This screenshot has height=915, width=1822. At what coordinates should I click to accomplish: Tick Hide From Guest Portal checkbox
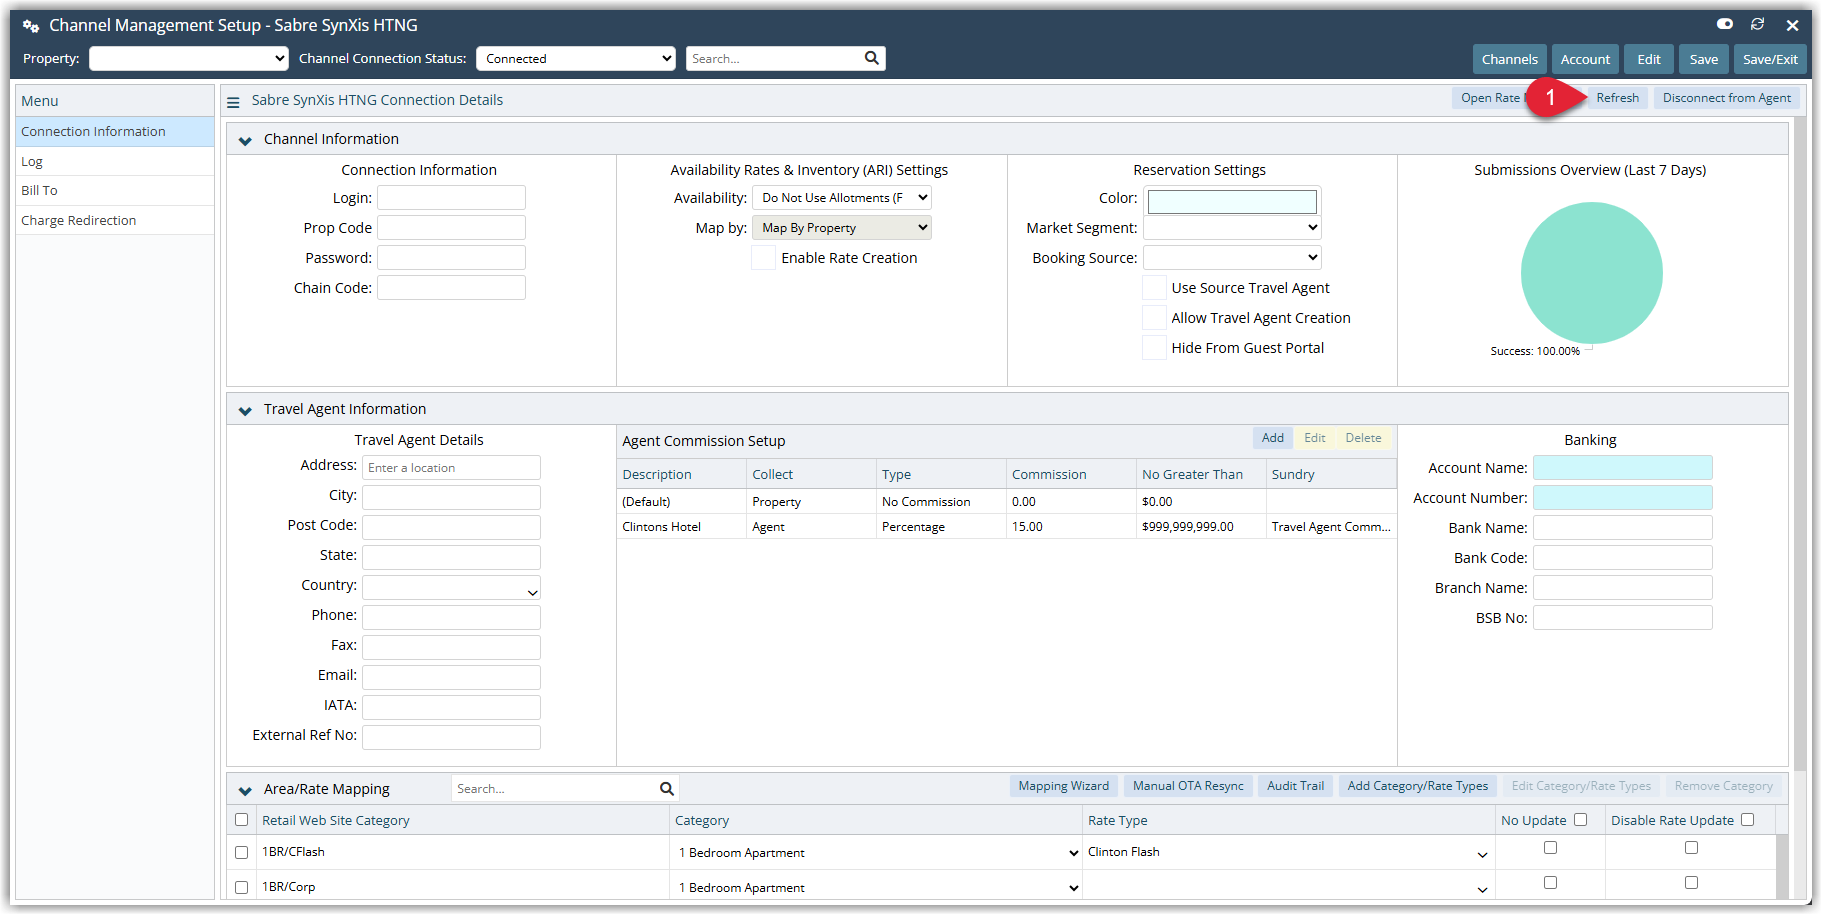click(1154, 348)
